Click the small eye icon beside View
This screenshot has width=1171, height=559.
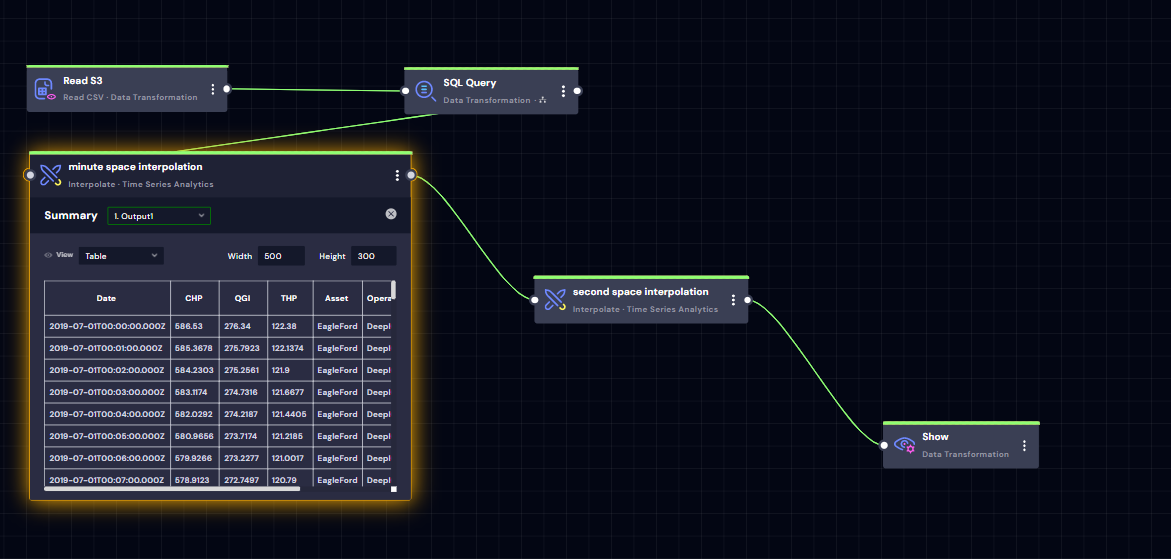pyautogui.click(x=49, y=255)
